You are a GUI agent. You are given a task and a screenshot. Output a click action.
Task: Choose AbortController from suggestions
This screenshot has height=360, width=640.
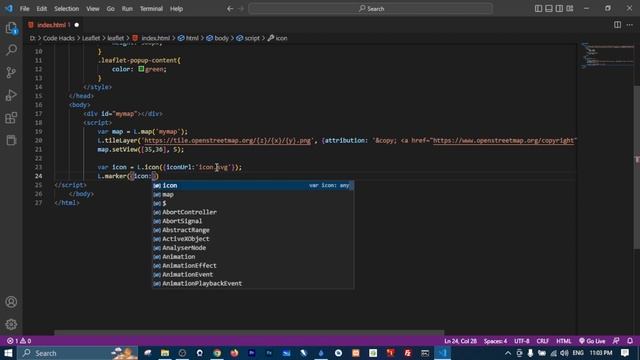point(253,212)
